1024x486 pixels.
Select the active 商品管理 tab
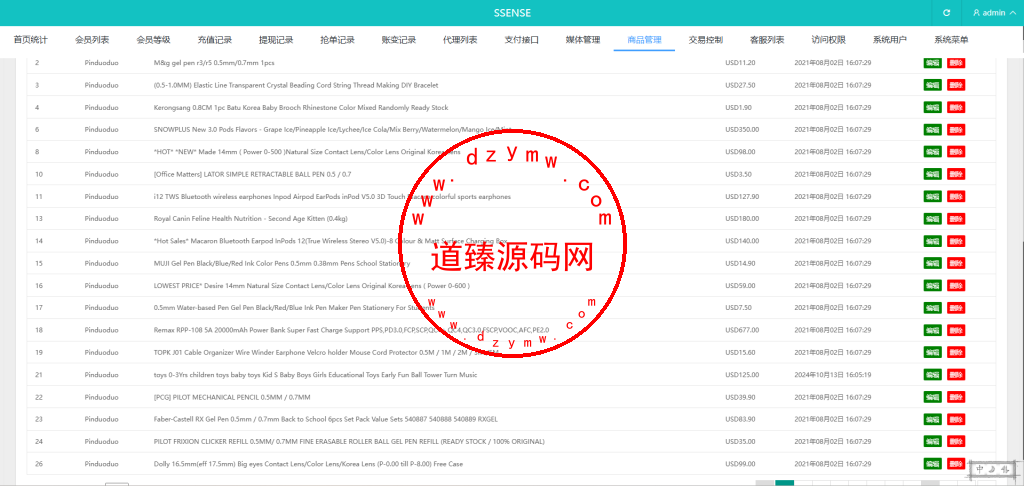[645, 40]
